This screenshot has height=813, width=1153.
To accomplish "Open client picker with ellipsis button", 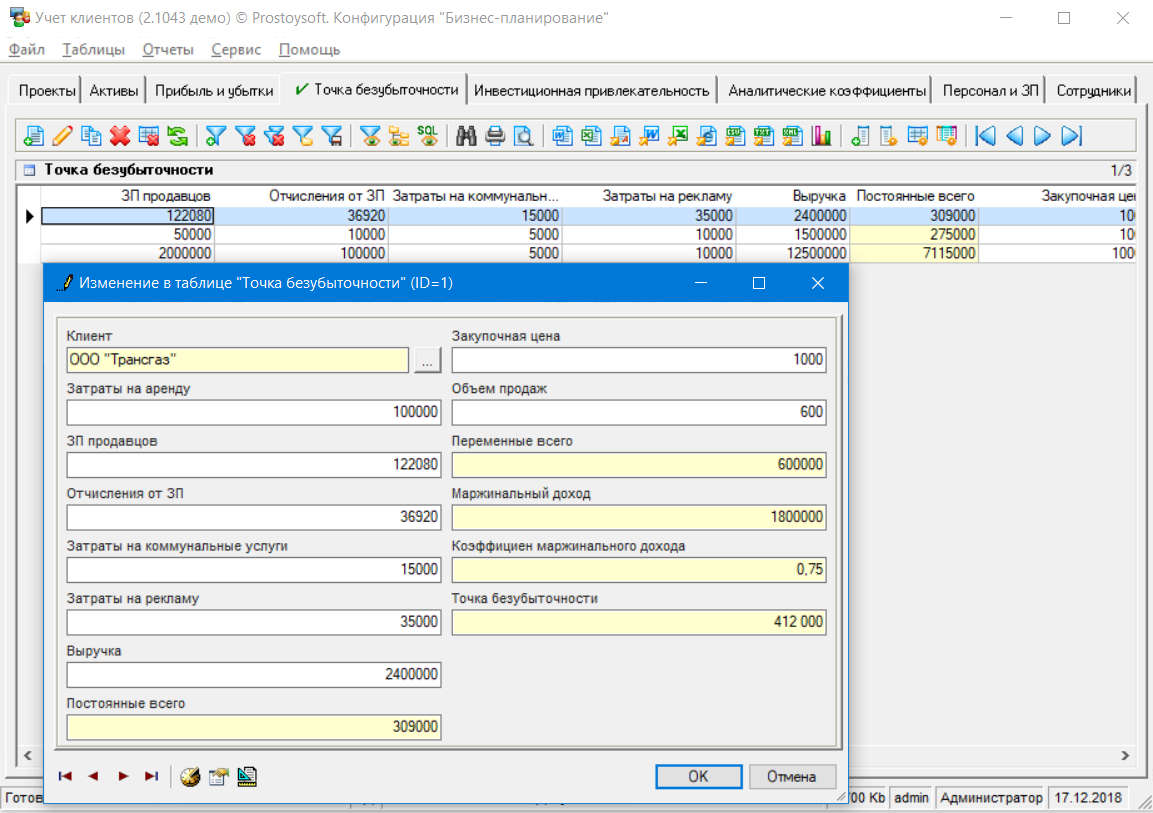I will (x=427, y=360).
